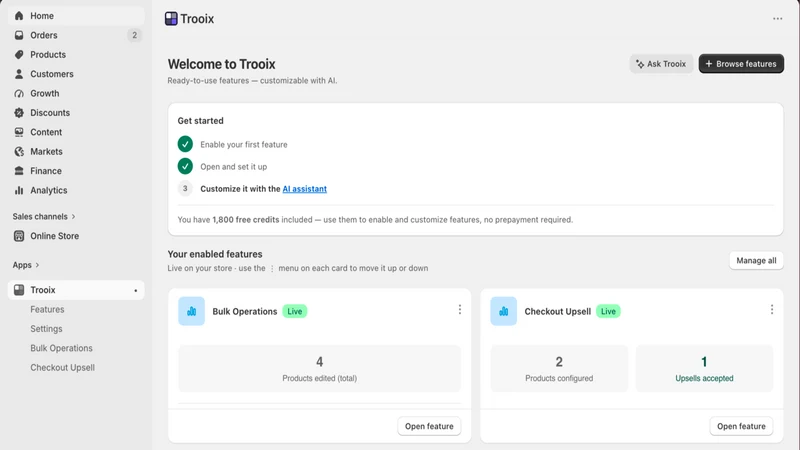Open the Customers sidebar item
Image resolution: width=800 pixels, height=450 pixels.
pyautogui.click(x=76, y=74)
